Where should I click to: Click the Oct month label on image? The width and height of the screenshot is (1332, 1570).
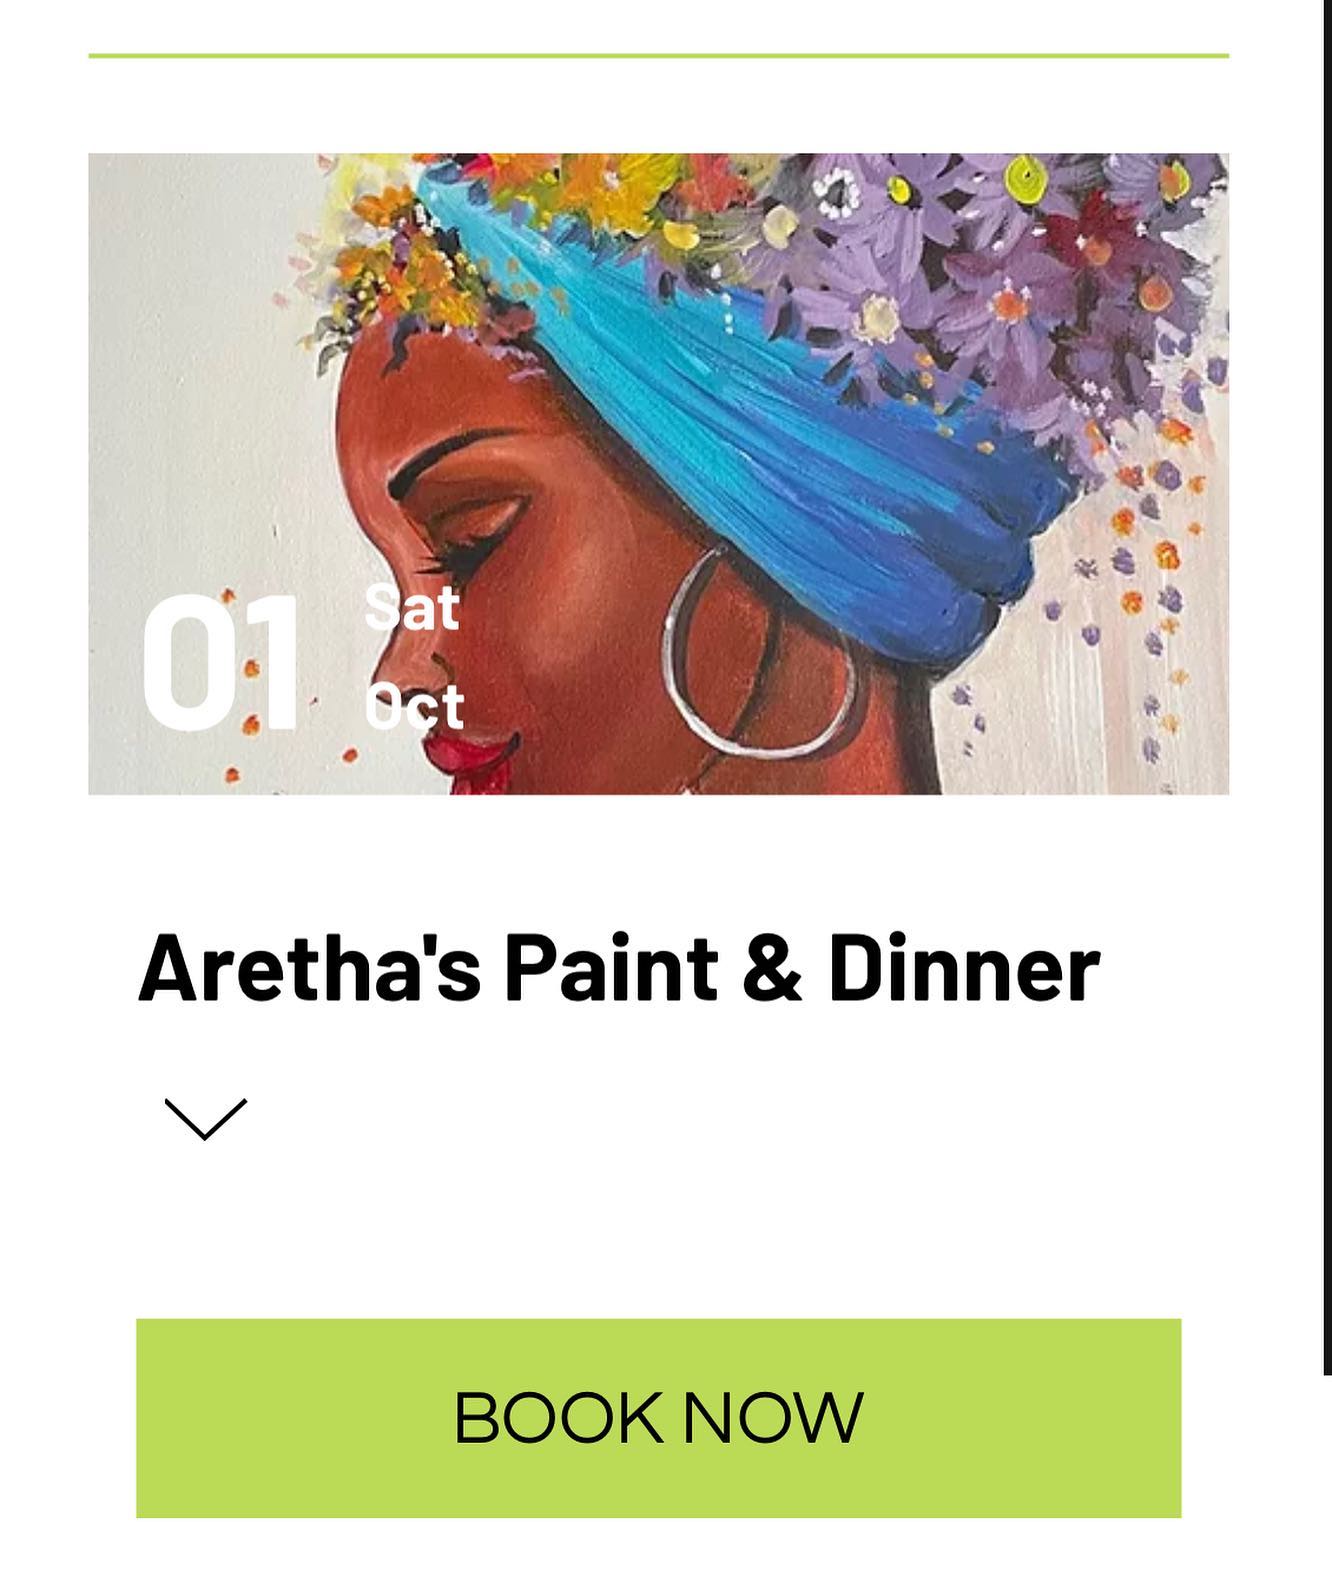[414, 706]
